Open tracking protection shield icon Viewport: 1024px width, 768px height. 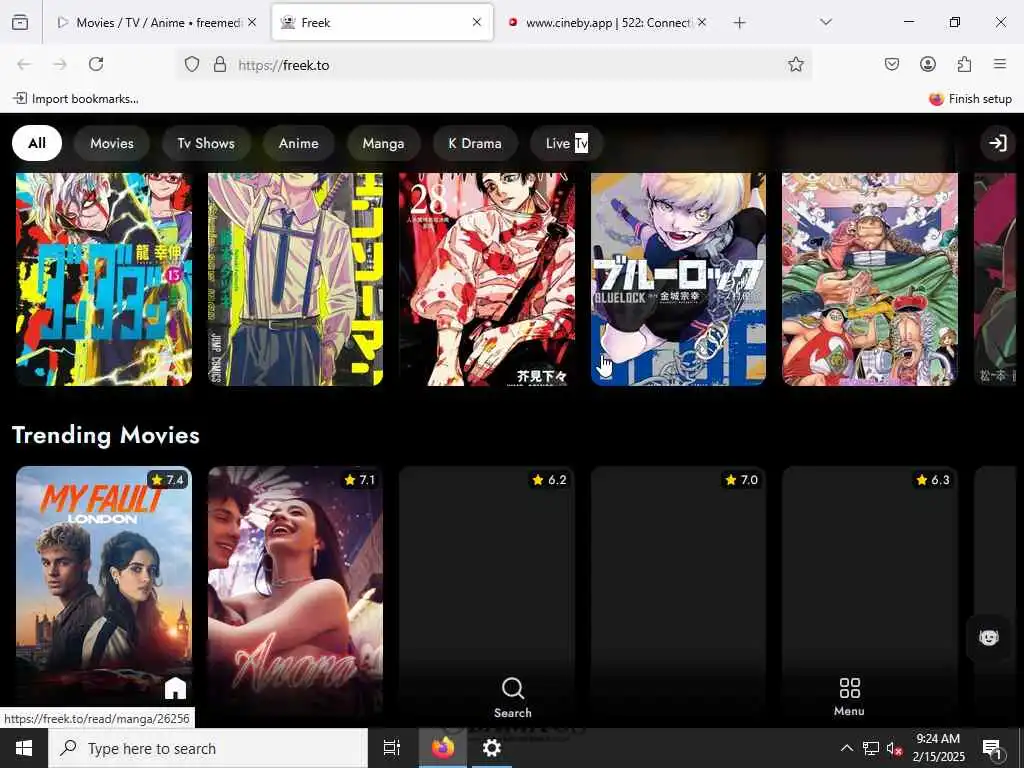191,64
